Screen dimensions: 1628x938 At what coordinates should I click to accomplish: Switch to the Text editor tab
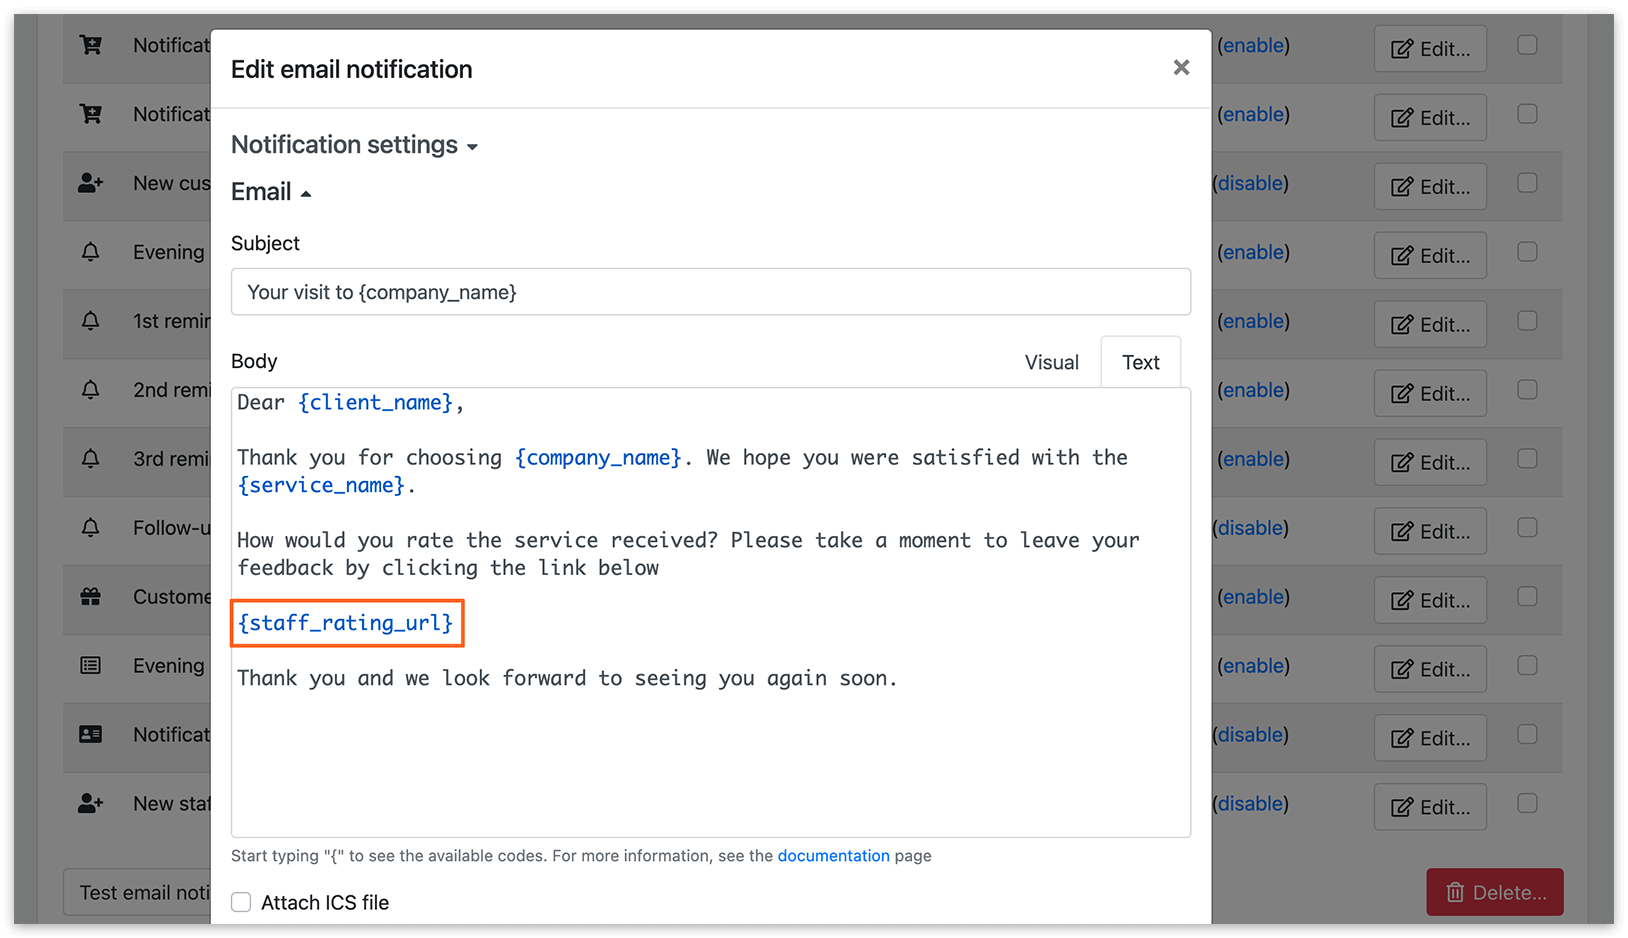(x=1140, y=362)
